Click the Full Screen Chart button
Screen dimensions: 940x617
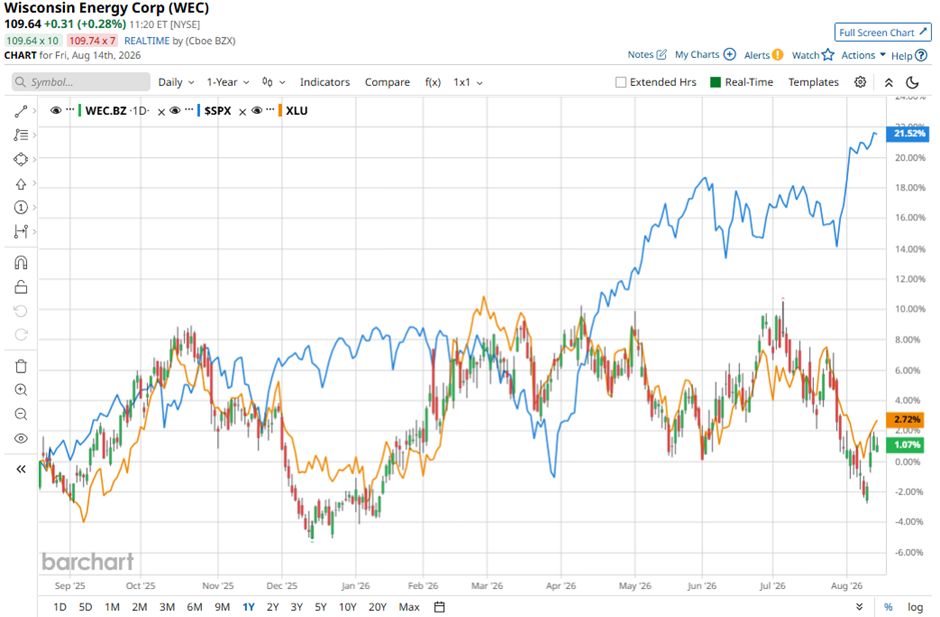click(882, 32)
